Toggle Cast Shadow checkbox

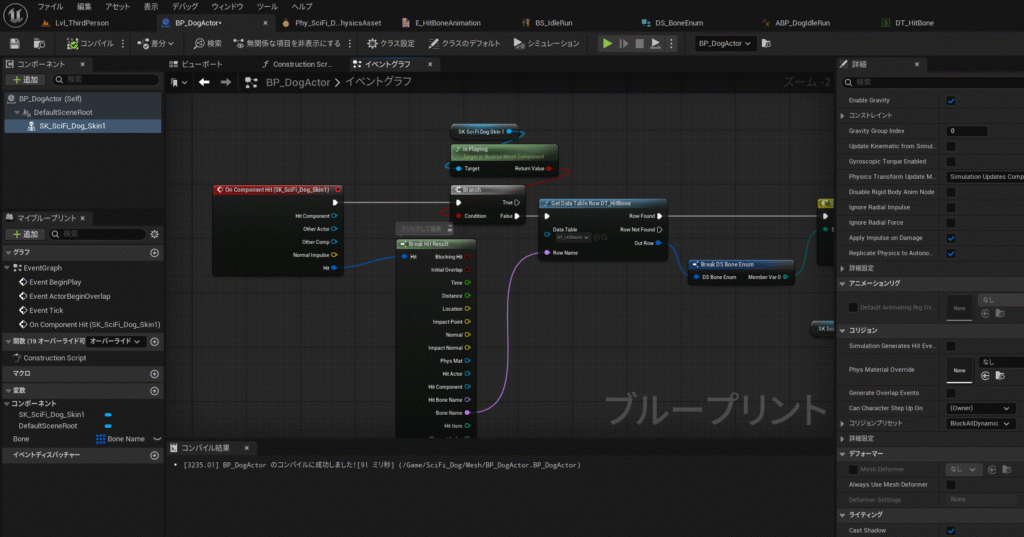[951, 530]
